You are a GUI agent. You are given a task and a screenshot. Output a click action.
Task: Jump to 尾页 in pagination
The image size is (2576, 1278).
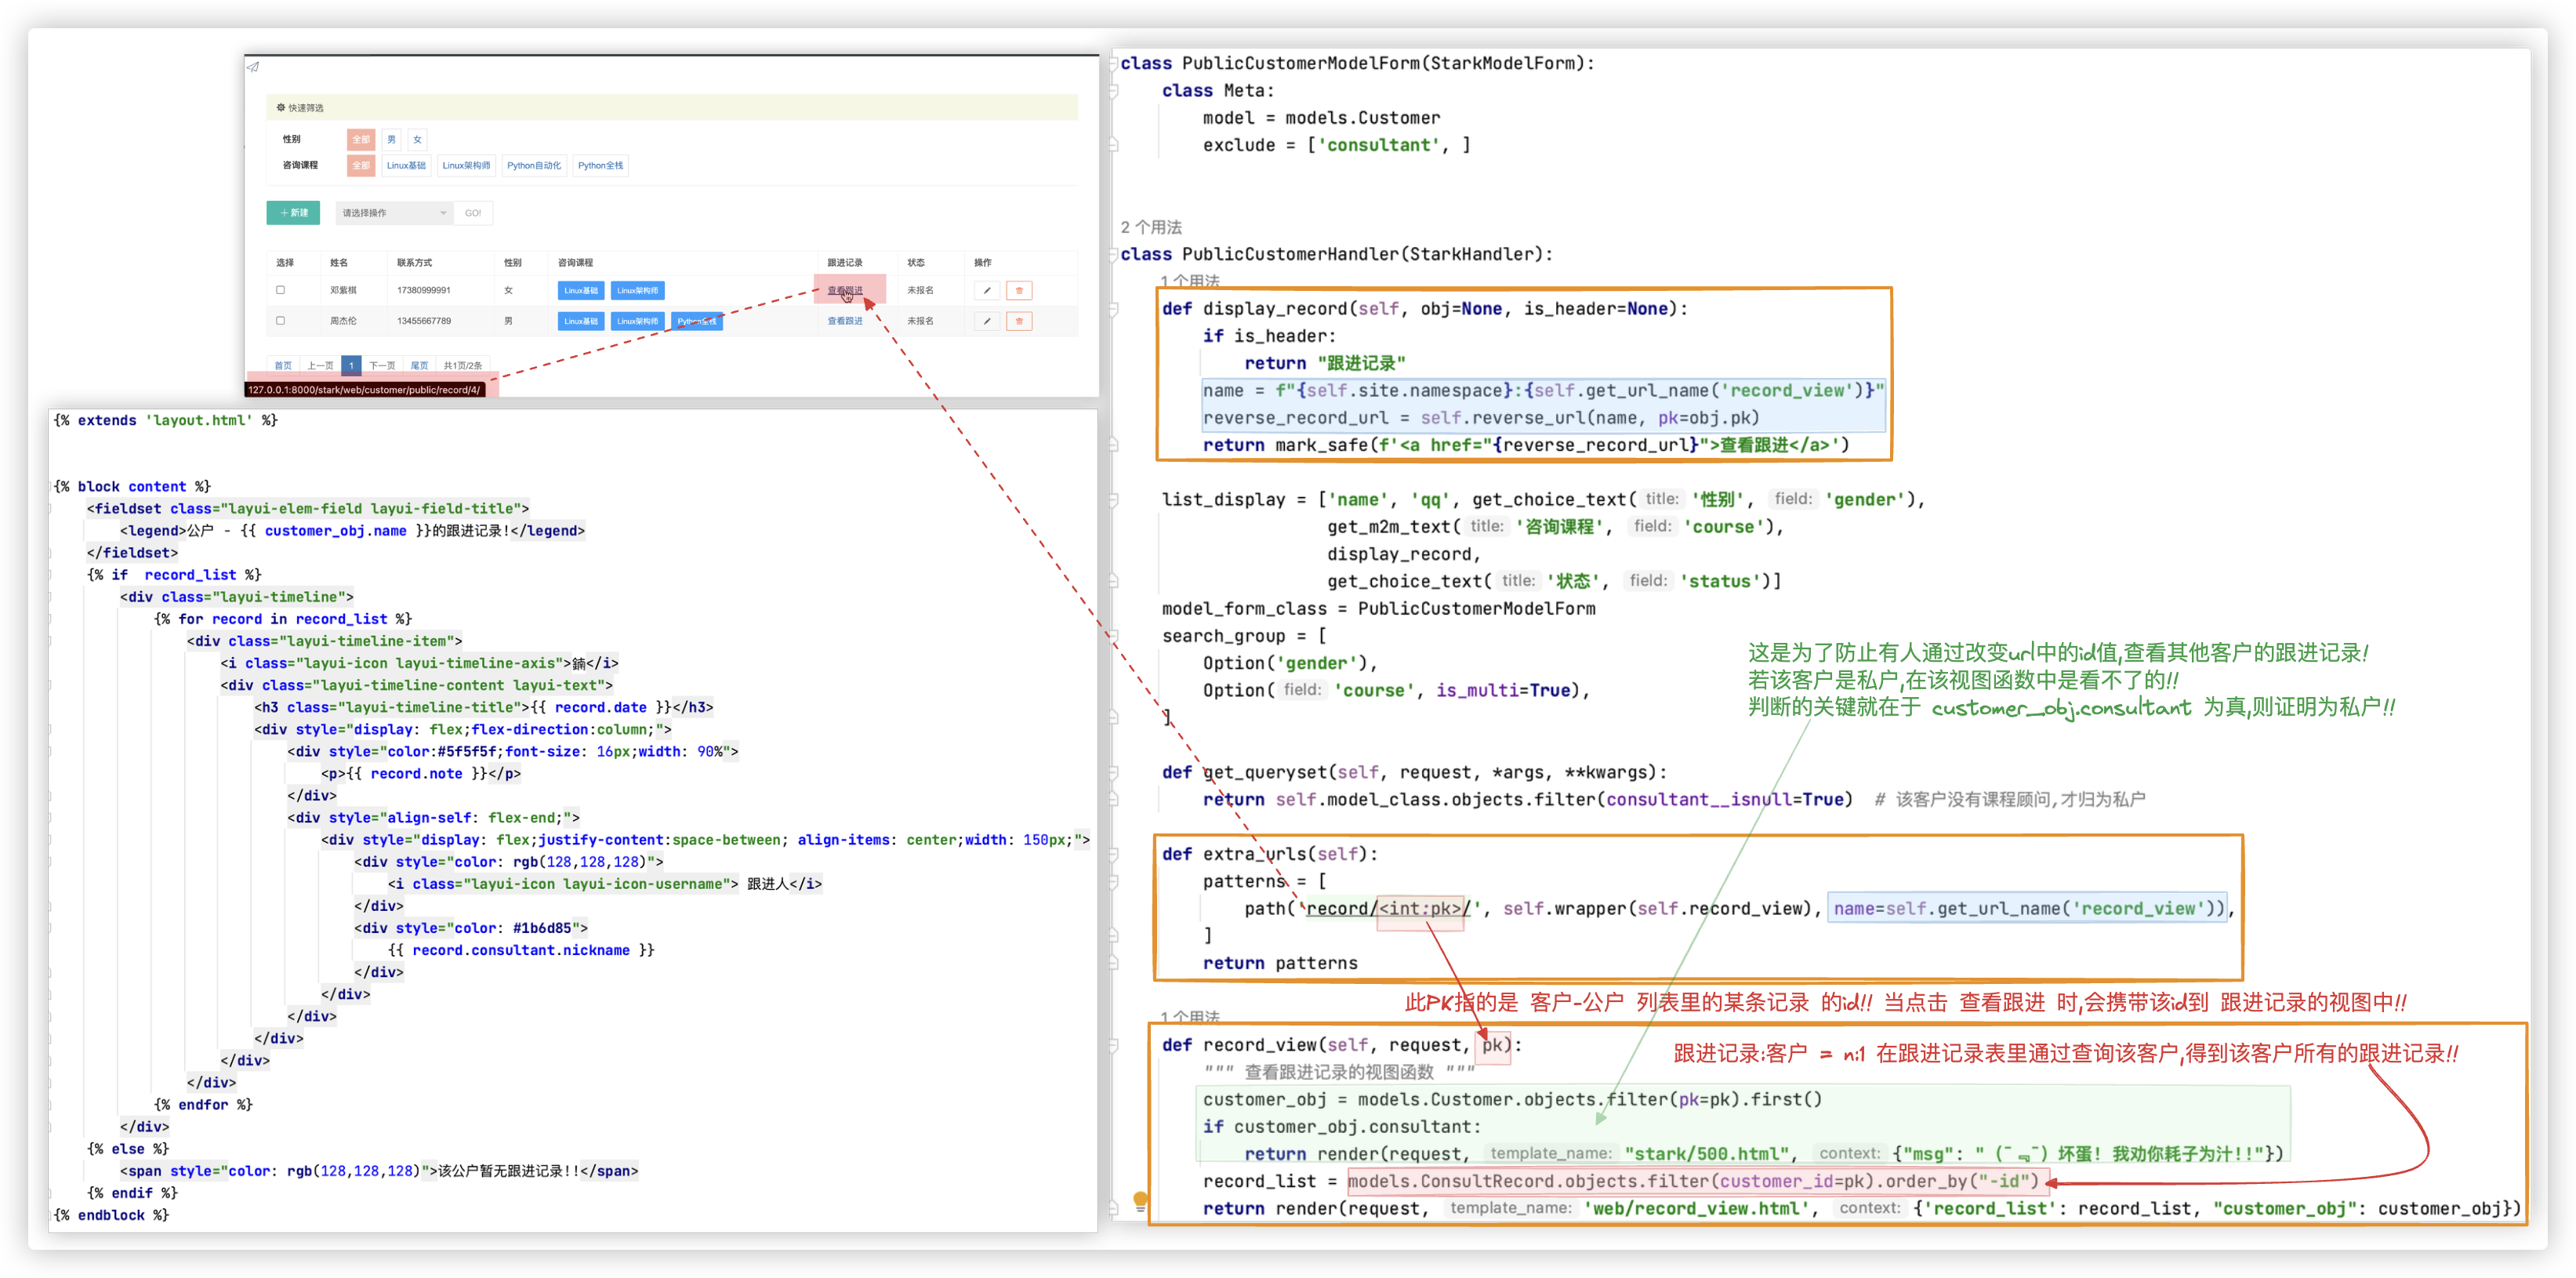(419, 366)
